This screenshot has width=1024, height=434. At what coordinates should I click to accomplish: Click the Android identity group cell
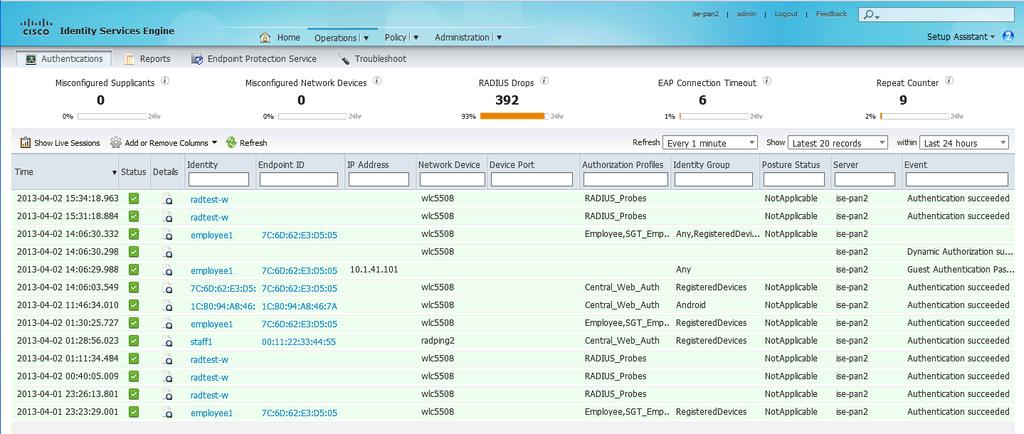pyautogui.click(x=690, y=305)
